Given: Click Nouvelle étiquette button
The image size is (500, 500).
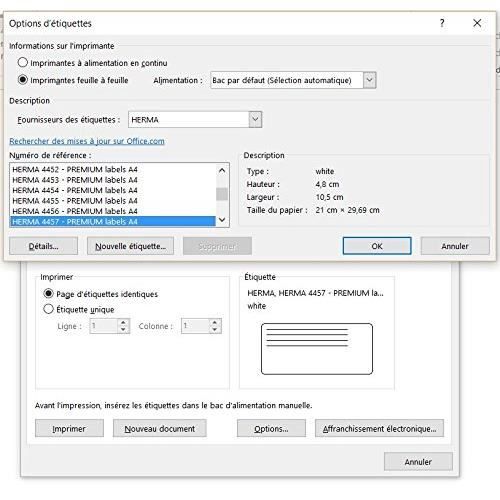Looking at the screenshot, I should (130, 246).
